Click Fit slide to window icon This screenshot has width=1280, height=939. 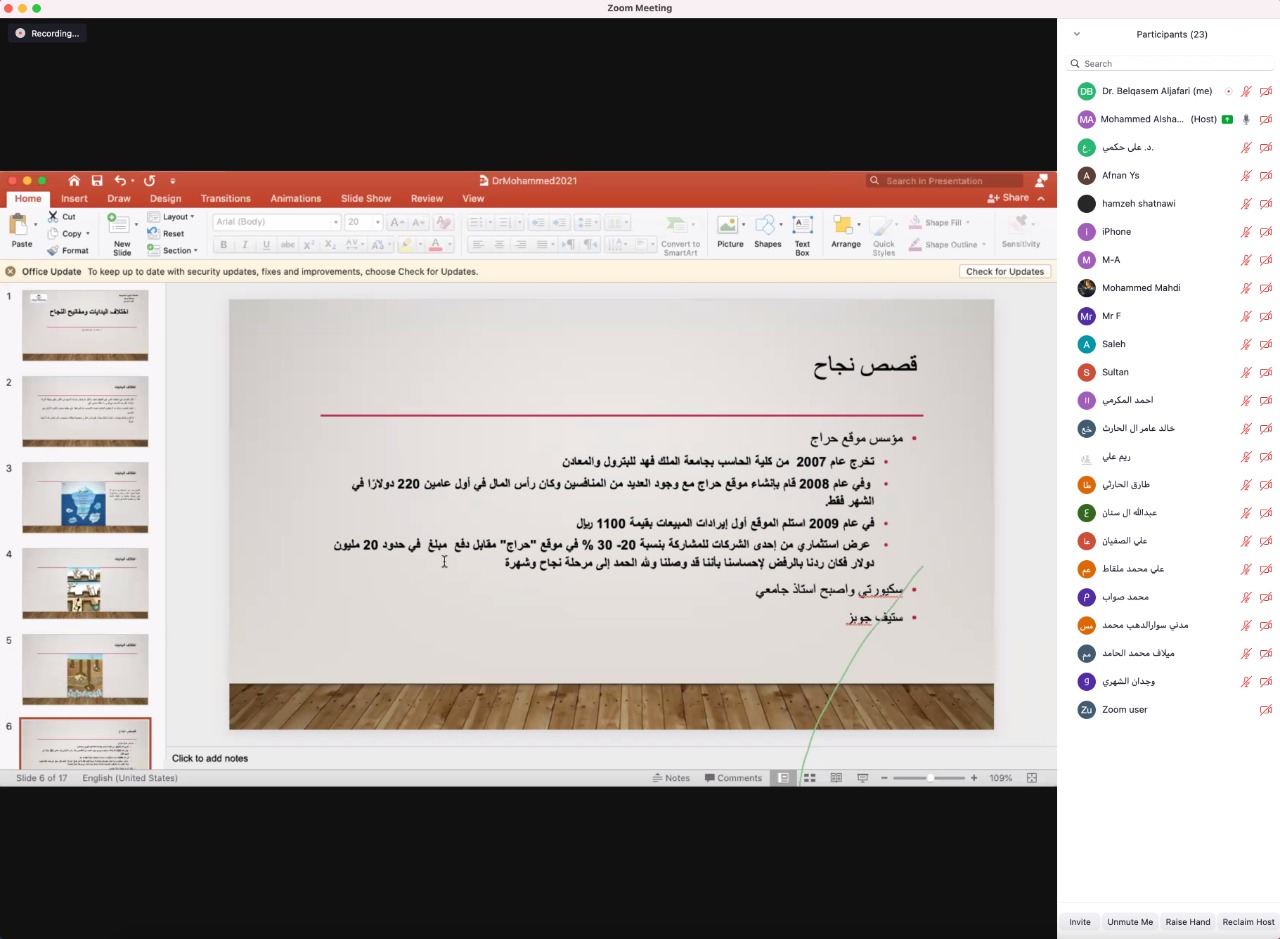click(x=1032, y=778)
